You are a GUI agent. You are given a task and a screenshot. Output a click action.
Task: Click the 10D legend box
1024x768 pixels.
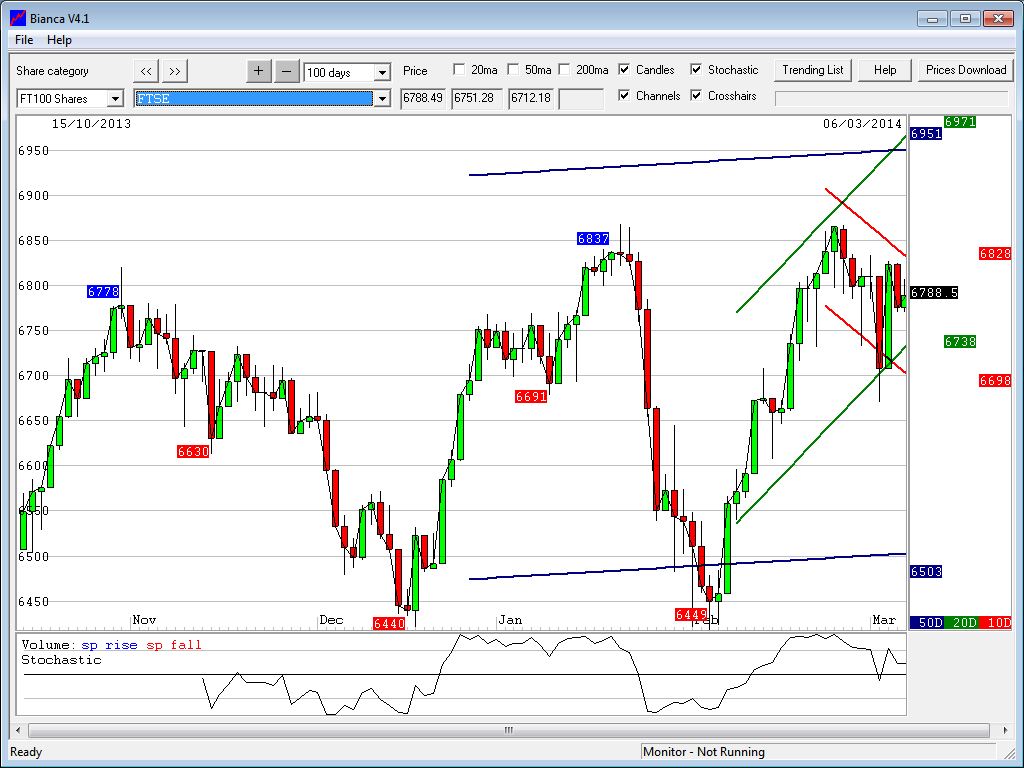pyautogui.click(x=995, y=622)
